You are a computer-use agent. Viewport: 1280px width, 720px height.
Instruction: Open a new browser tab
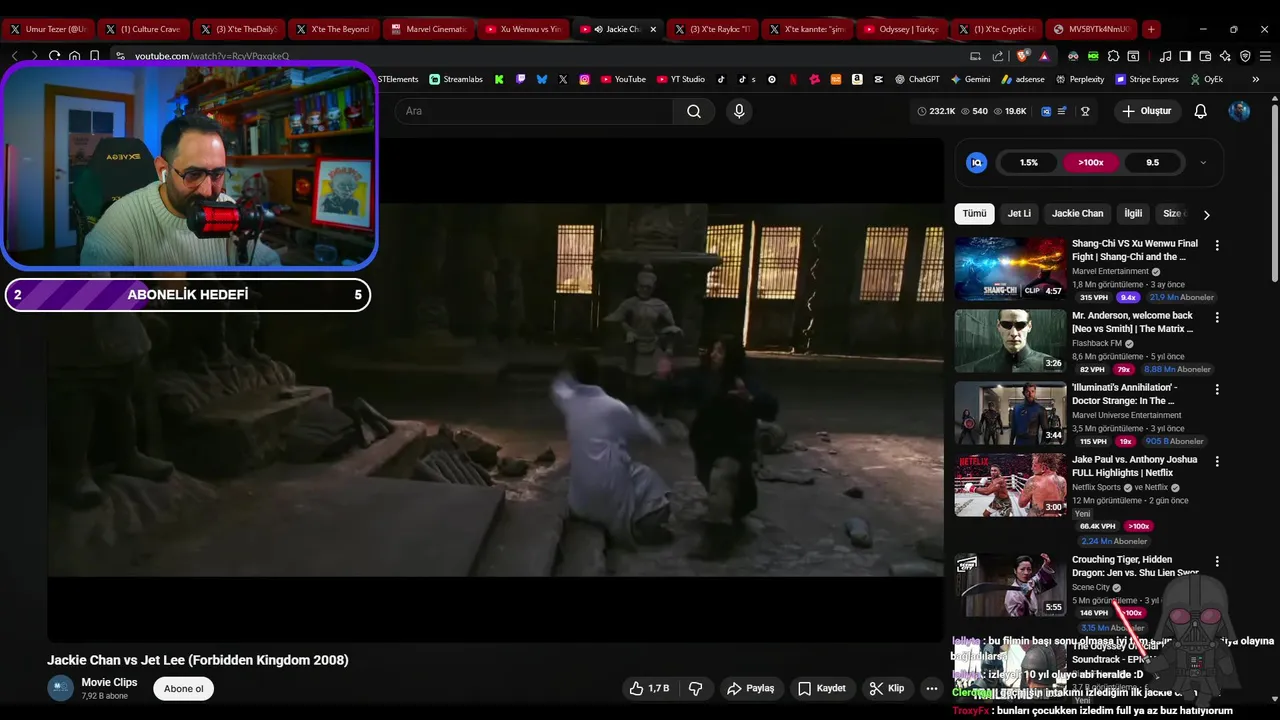click(x=1151, y=29)
